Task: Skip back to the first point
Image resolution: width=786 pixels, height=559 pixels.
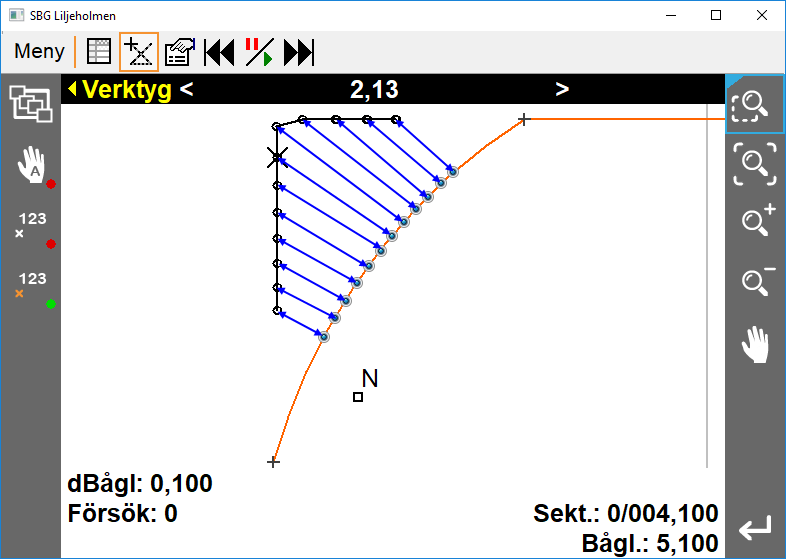Action: 219,52
